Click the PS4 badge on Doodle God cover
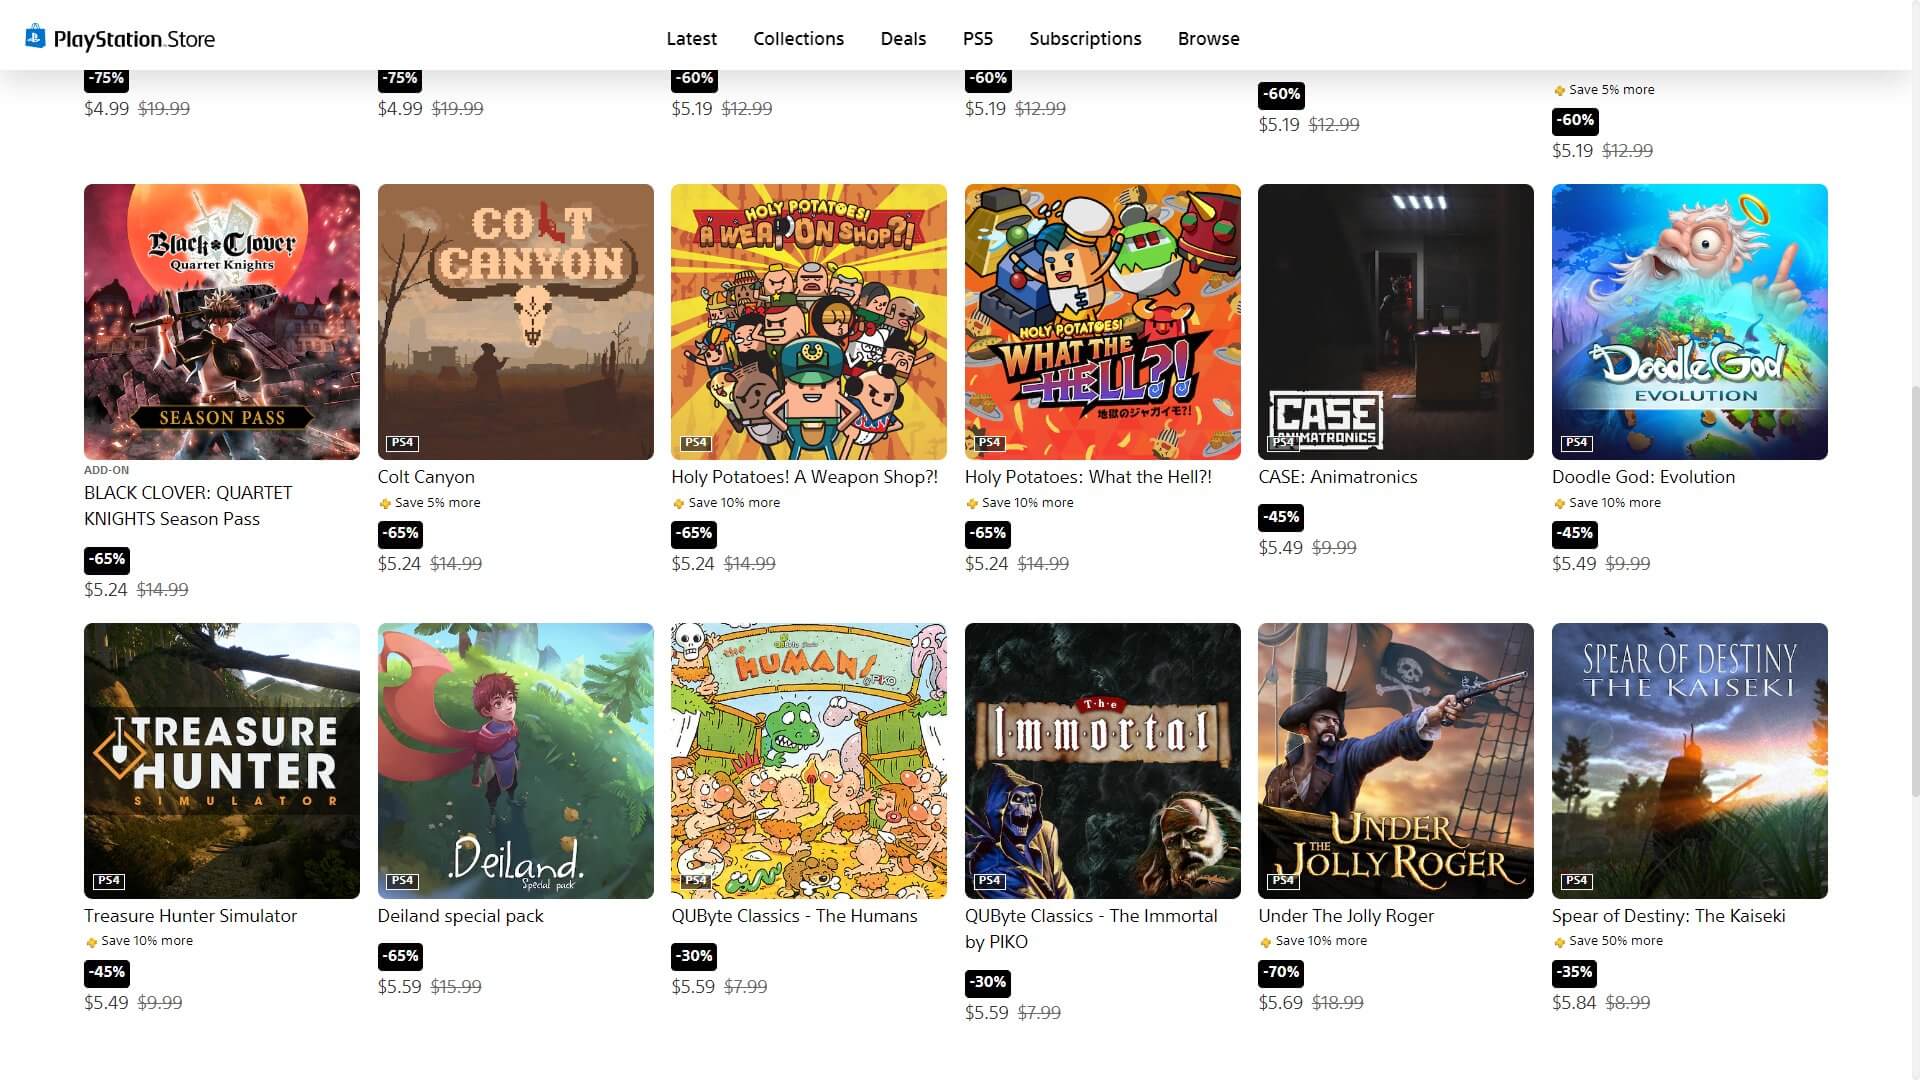Image resolution: width=1920 pixels, height=1080 pixels. pyautogui.click(x=1576, y=443)
